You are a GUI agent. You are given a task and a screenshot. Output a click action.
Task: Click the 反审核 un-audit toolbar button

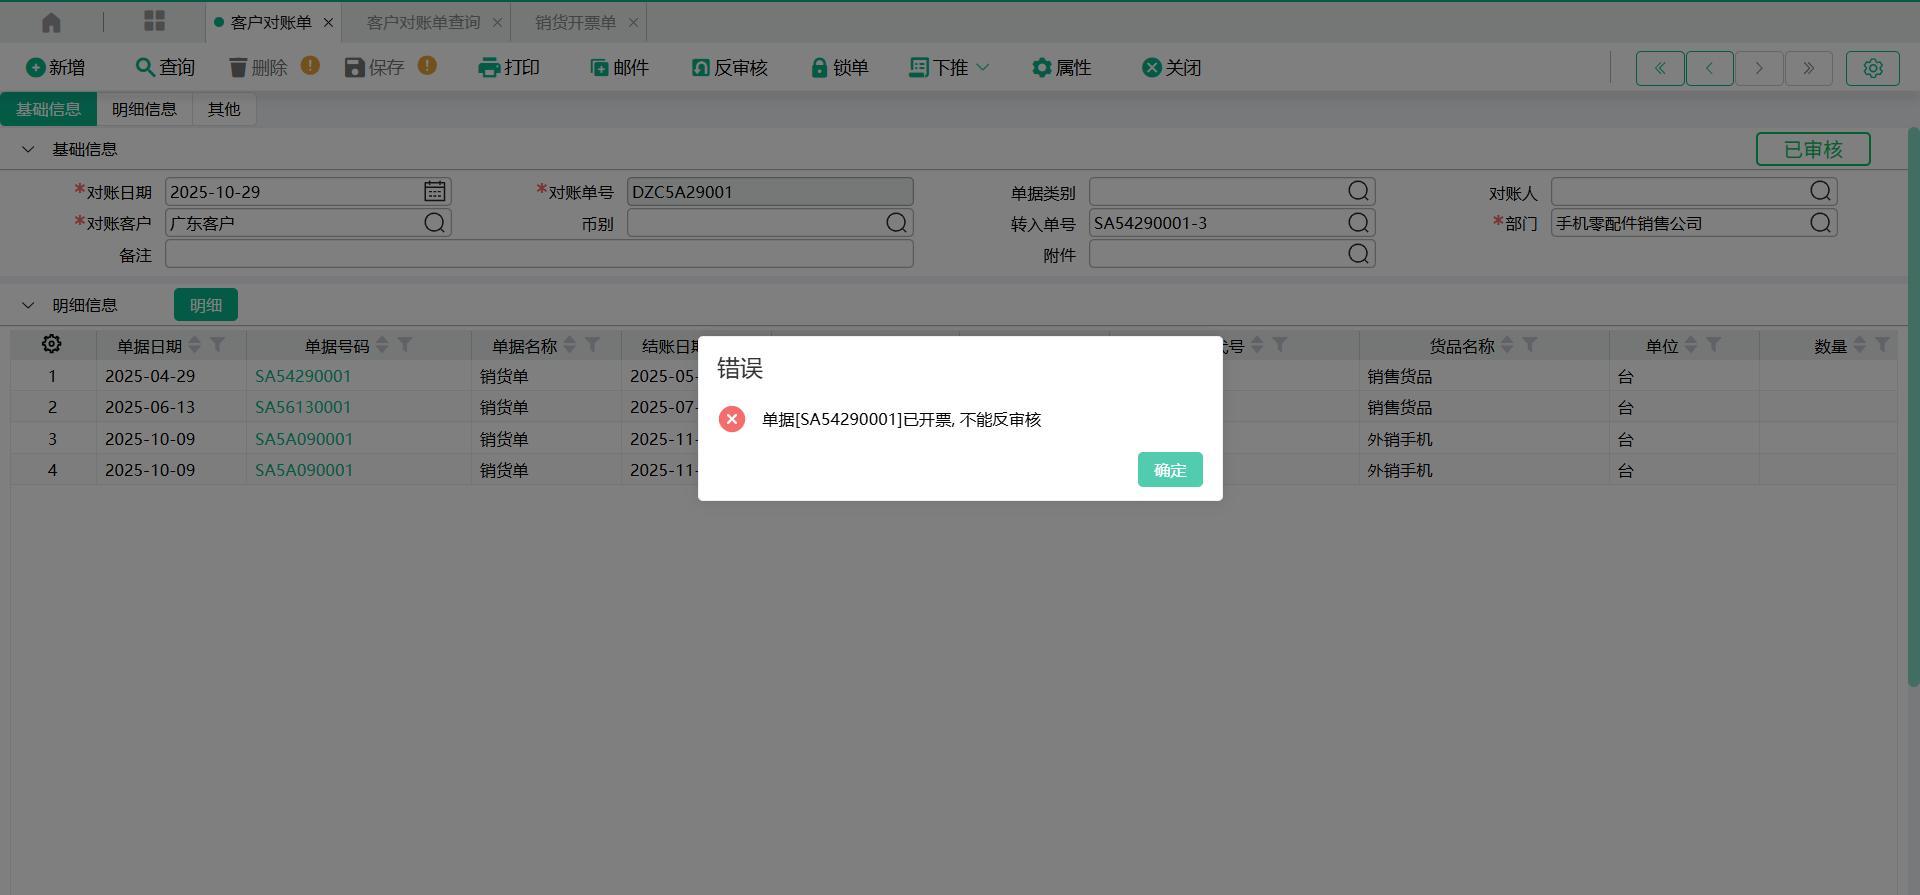730,67
